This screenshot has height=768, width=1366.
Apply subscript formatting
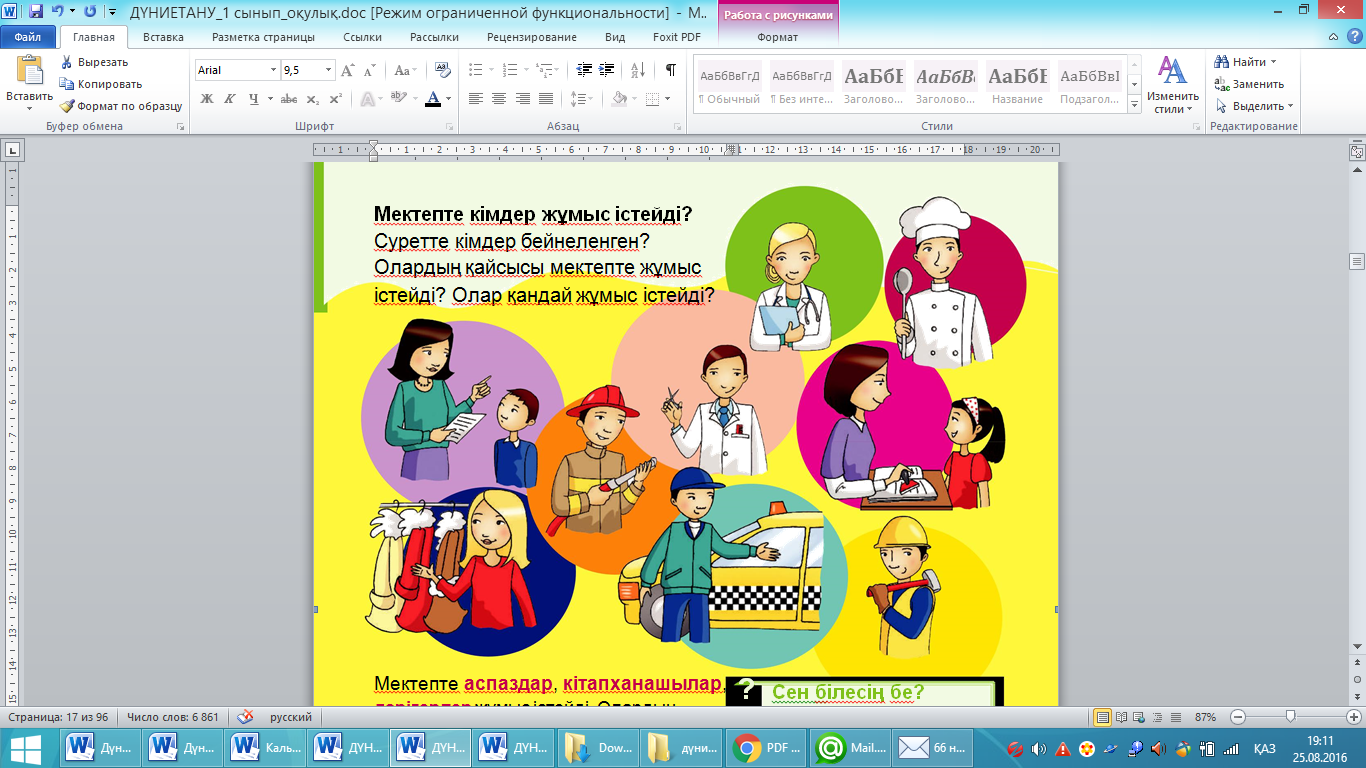click(312, 99)
